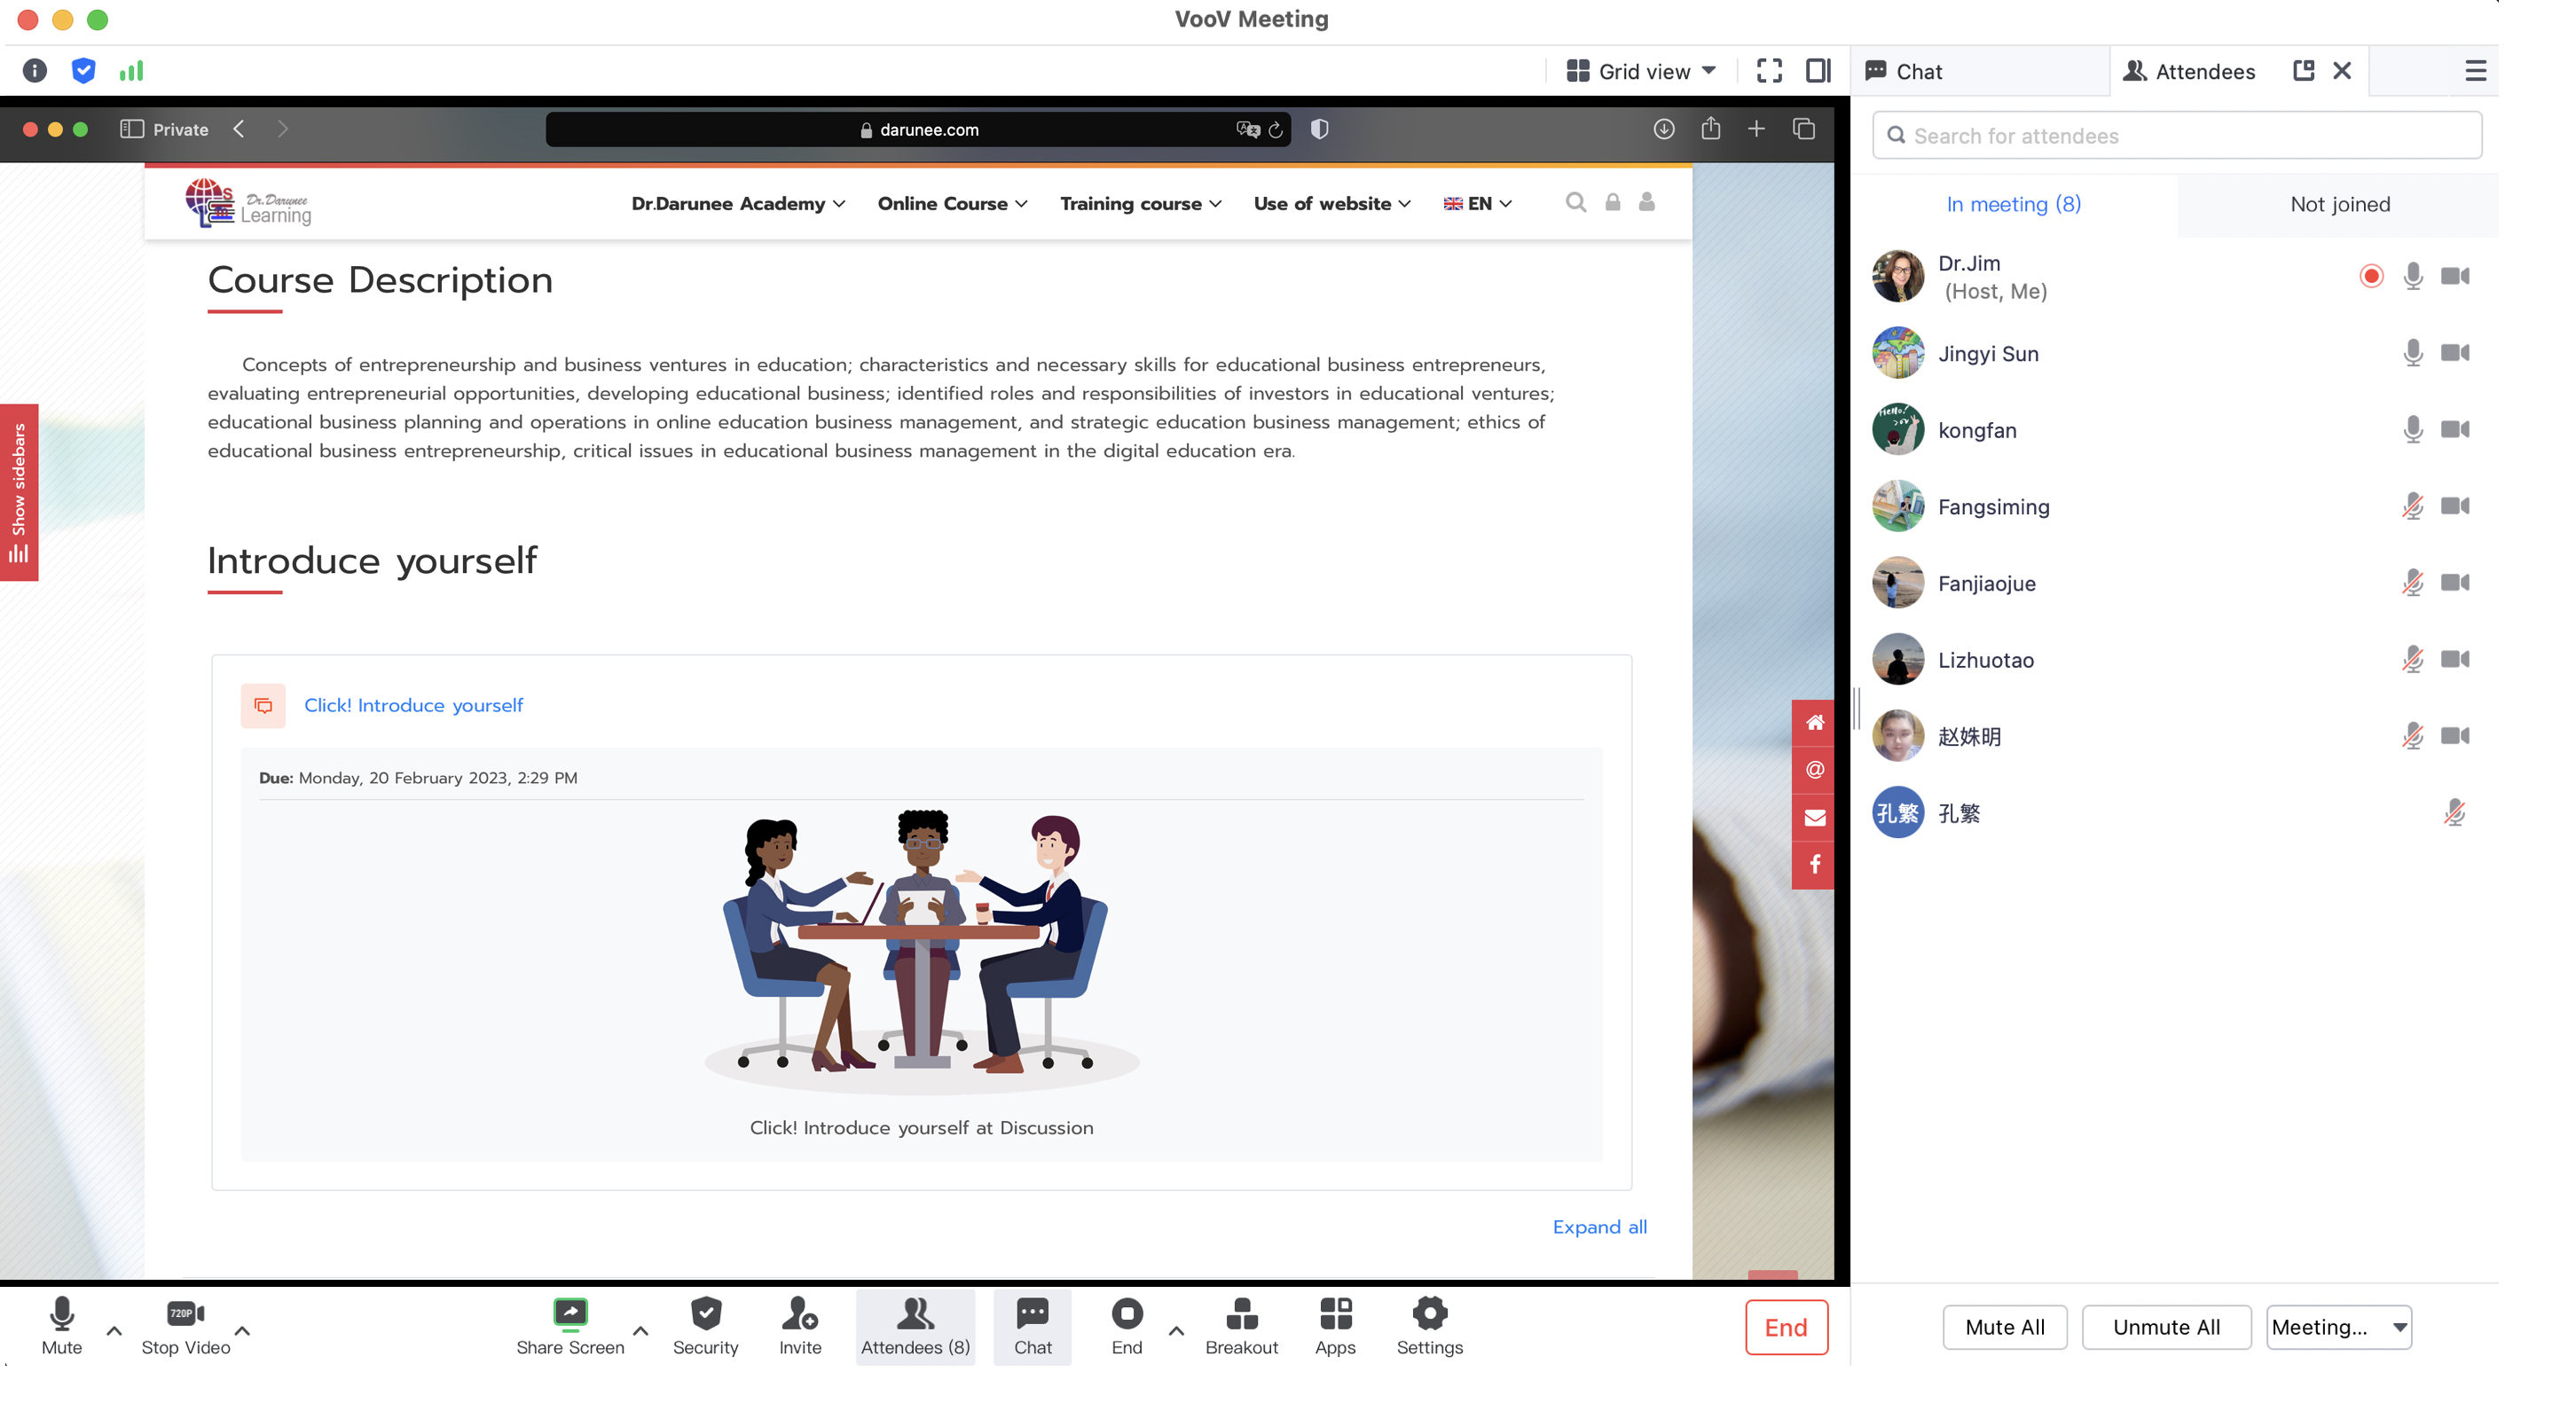Click Mute All button
The image size is (2576, 1419).
2004,1327
